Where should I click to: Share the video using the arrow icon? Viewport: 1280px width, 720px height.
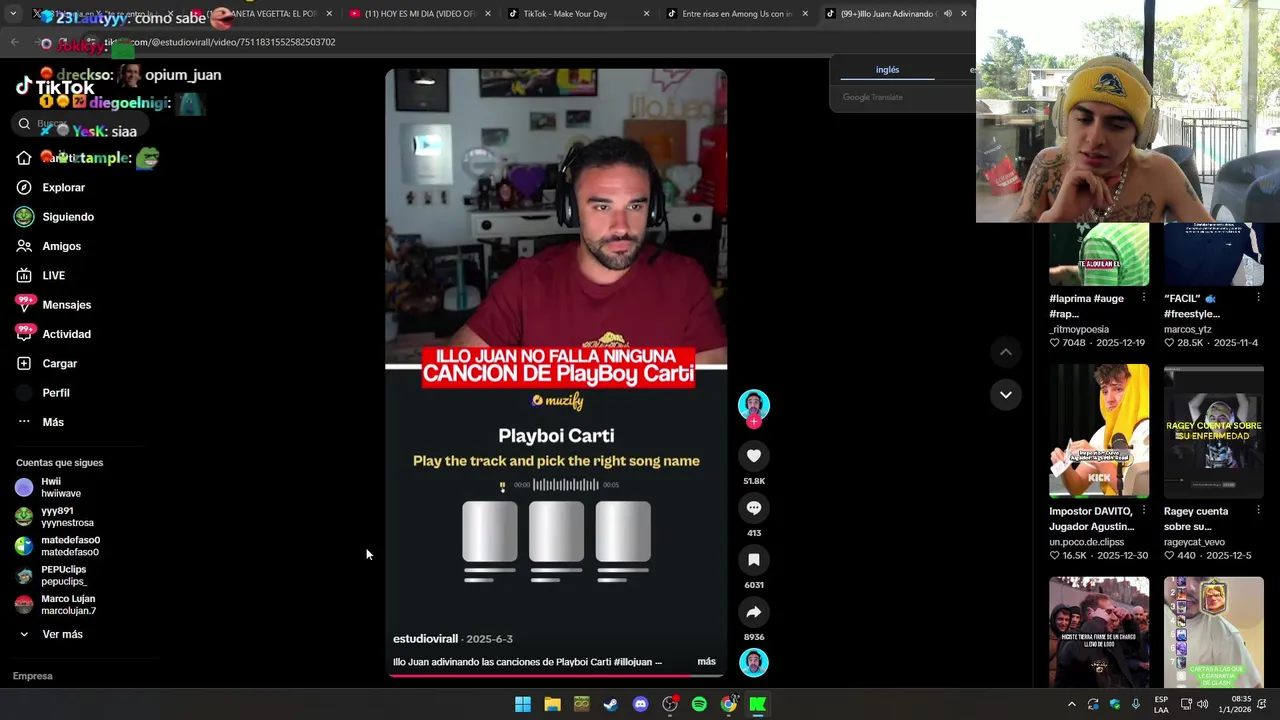(754, 612)
